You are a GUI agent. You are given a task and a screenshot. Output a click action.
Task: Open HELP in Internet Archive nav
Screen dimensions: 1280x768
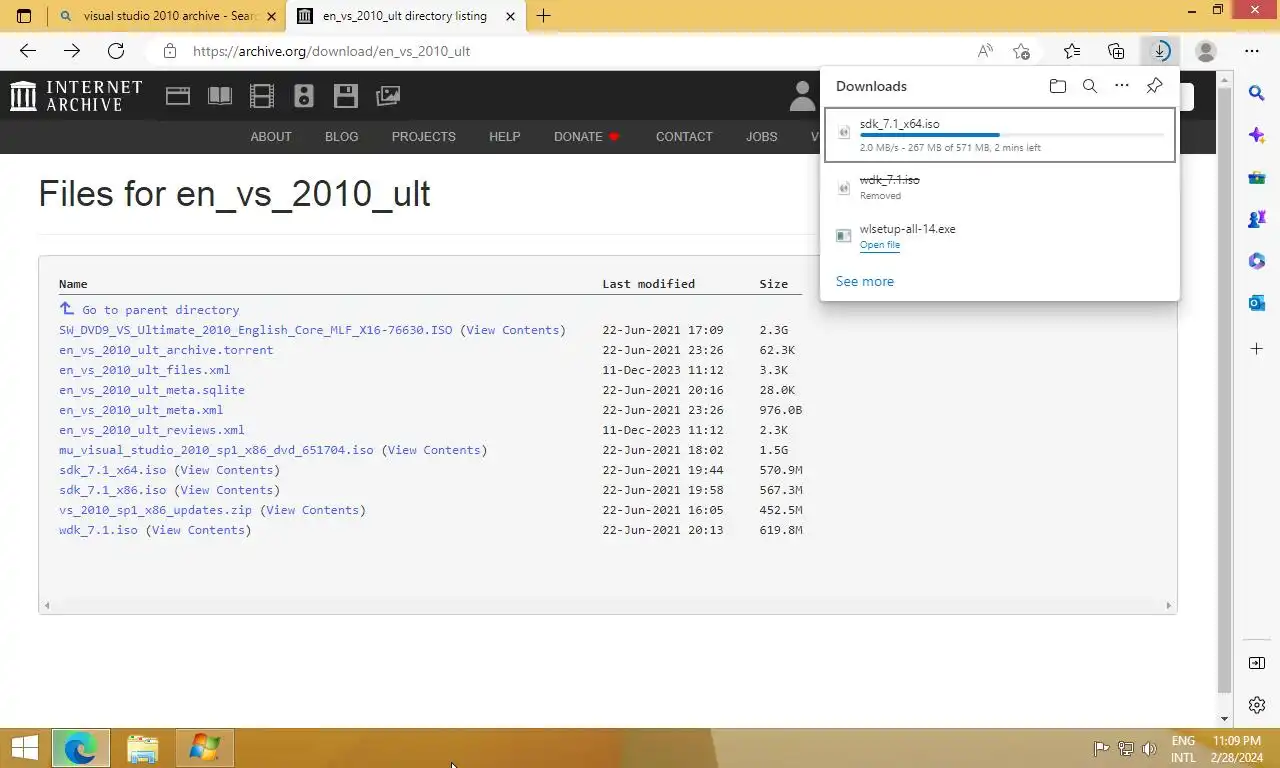coord(504,137)
